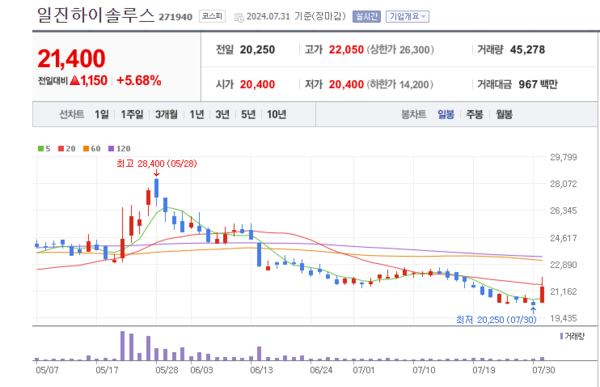Viewport: 600px width, 387px height.
Task: Click the 05/28 date on the axis
Action: (167, 370)
